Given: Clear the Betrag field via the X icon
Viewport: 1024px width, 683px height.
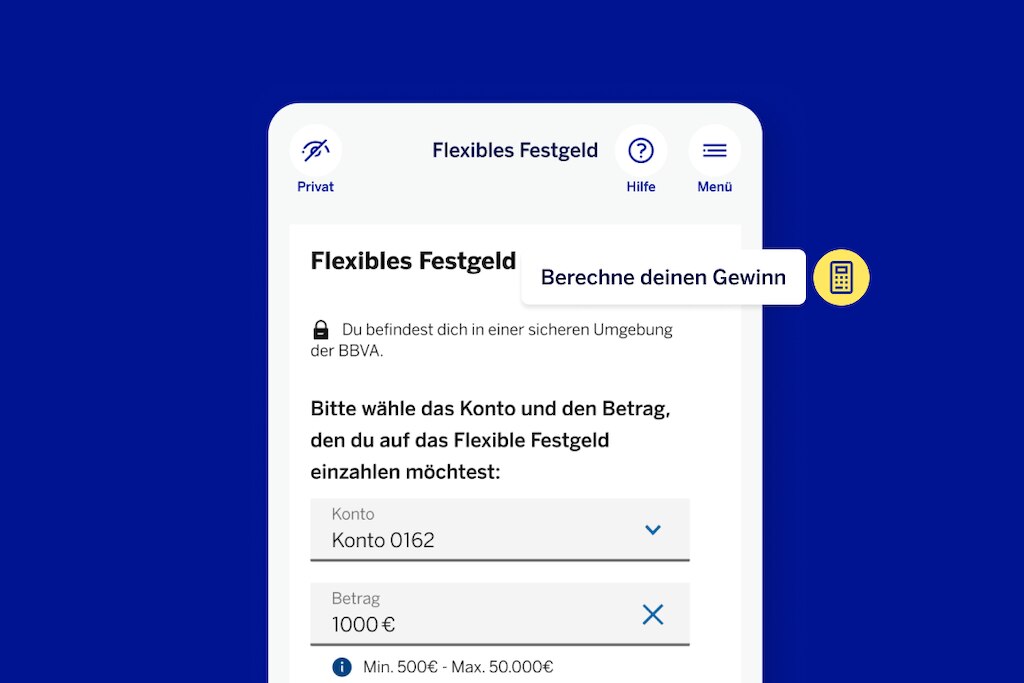Looking at the screenshot, I should coord(653,614).
